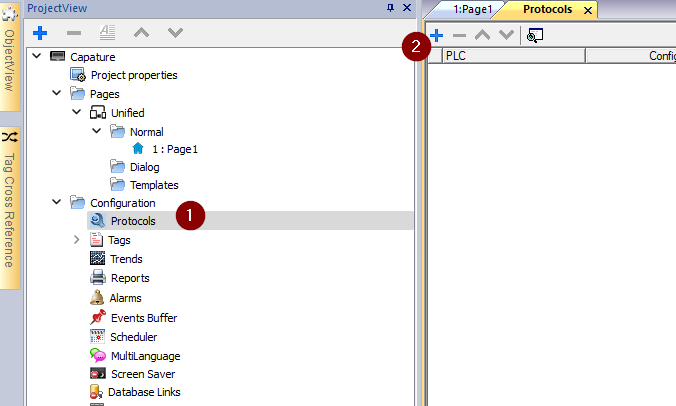
Task: Collapse the Configuration folder
Action: tap(56, 202)
